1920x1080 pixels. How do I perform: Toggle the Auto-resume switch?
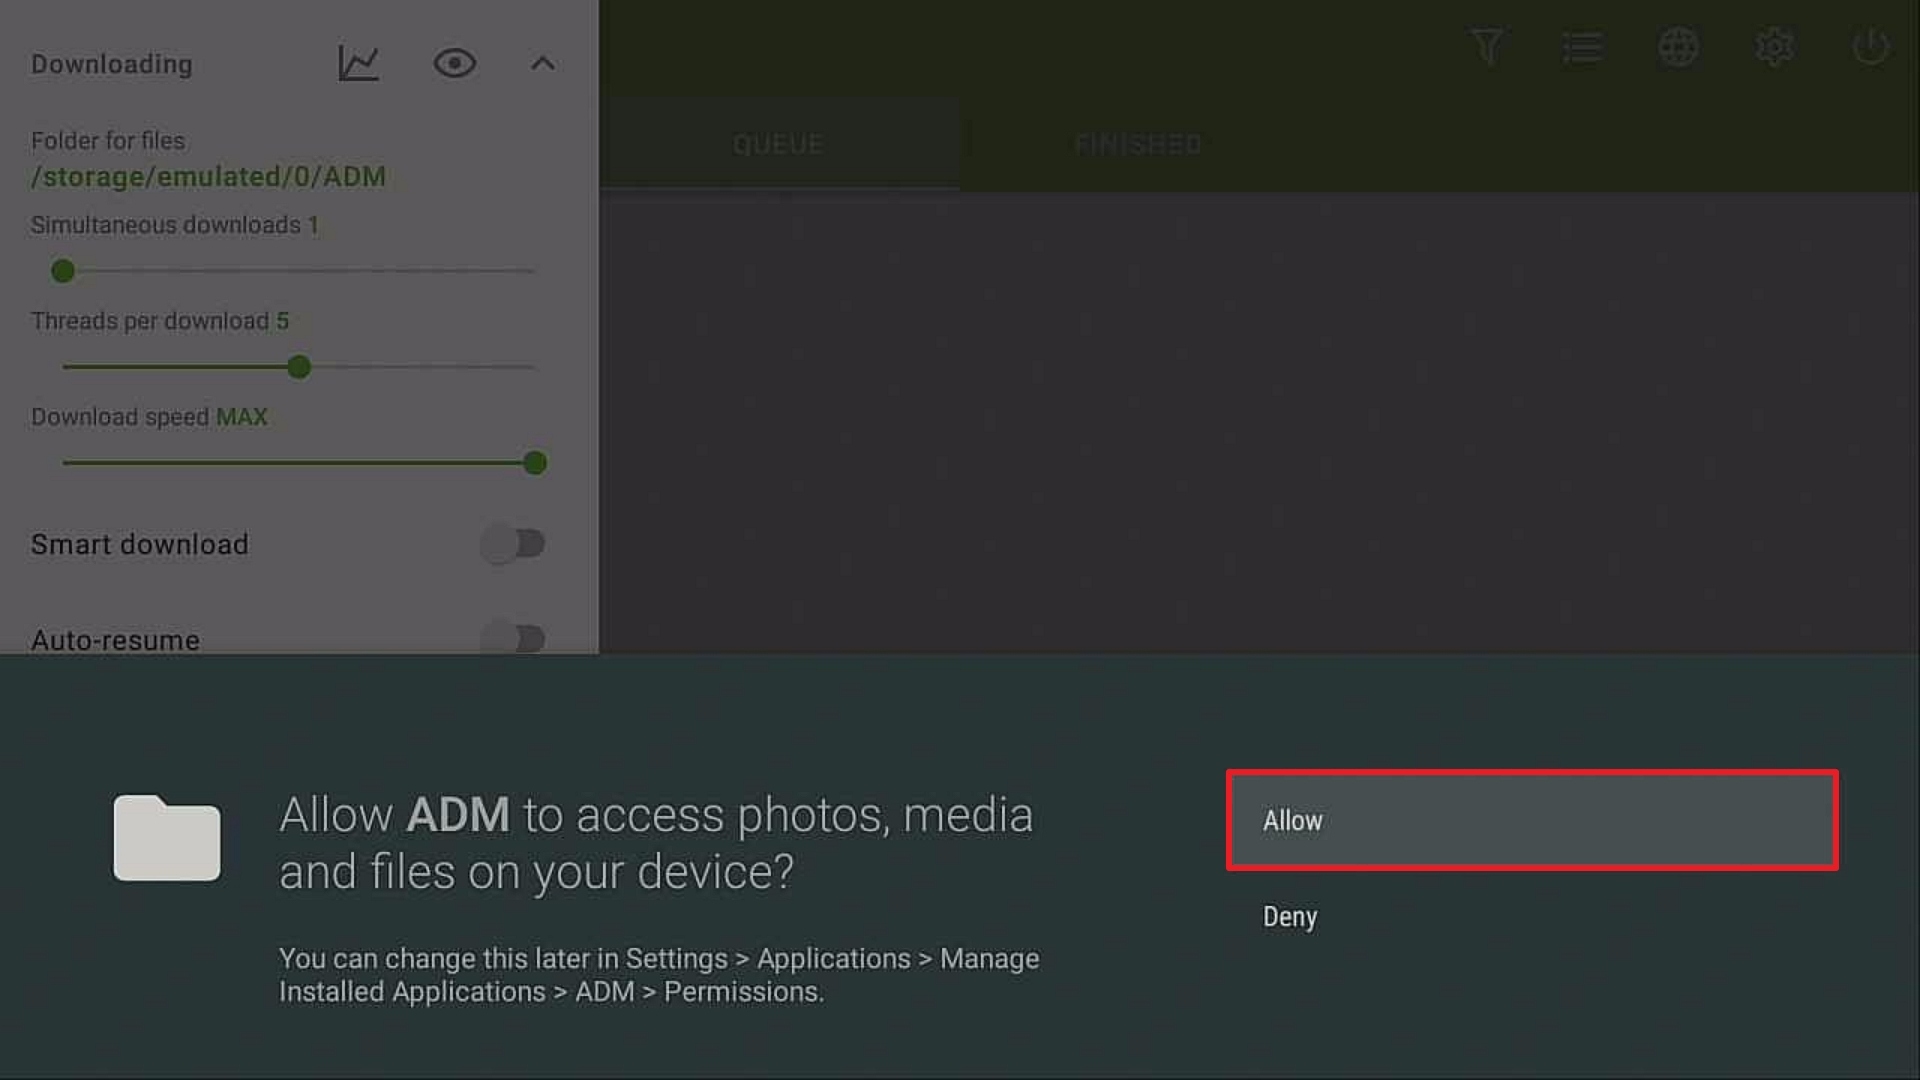pos(513,638)
